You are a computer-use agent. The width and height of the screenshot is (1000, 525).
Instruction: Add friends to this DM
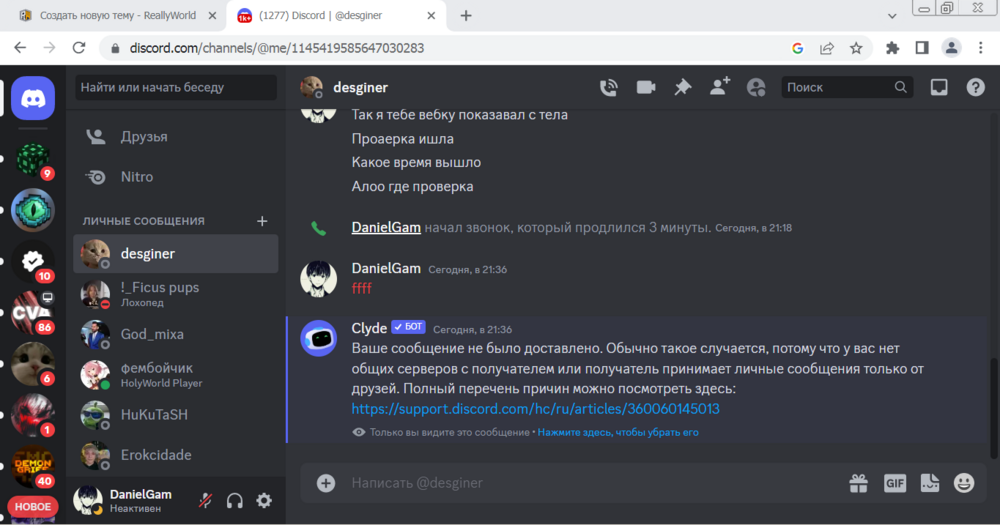pyautogui.click(x=719, y=87)
